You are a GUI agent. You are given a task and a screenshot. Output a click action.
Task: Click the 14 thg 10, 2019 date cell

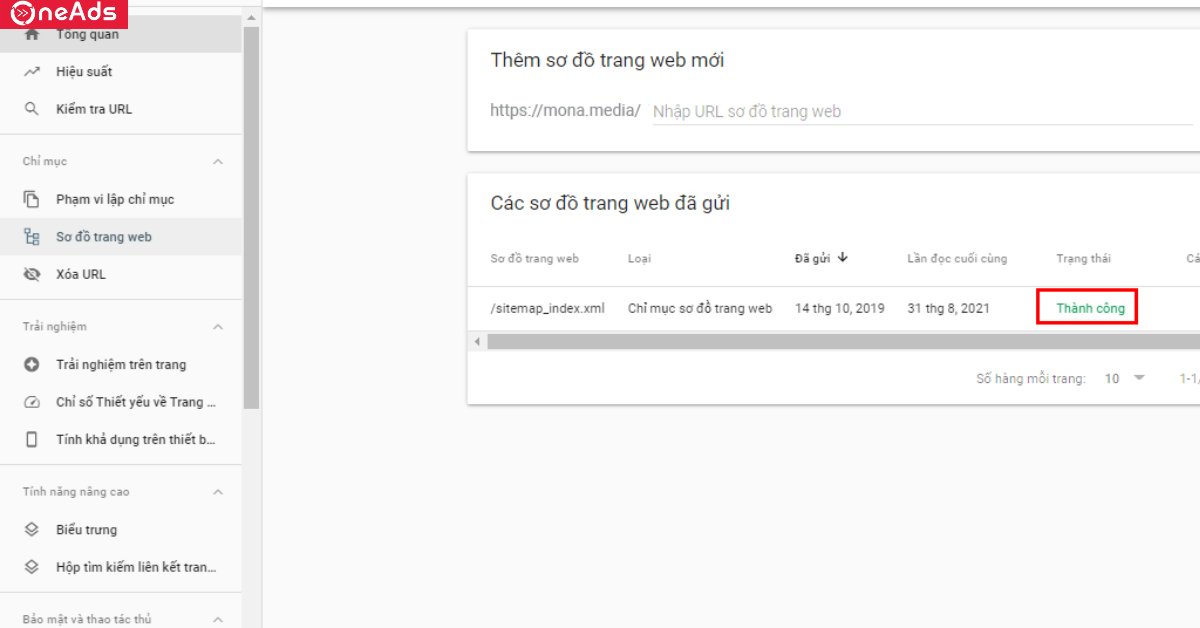840,308
